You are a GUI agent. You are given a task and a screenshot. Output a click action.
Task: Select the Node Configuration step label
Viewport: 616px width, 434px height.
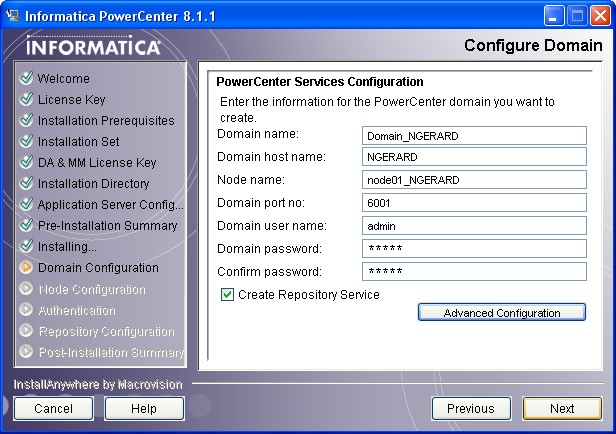92,289
